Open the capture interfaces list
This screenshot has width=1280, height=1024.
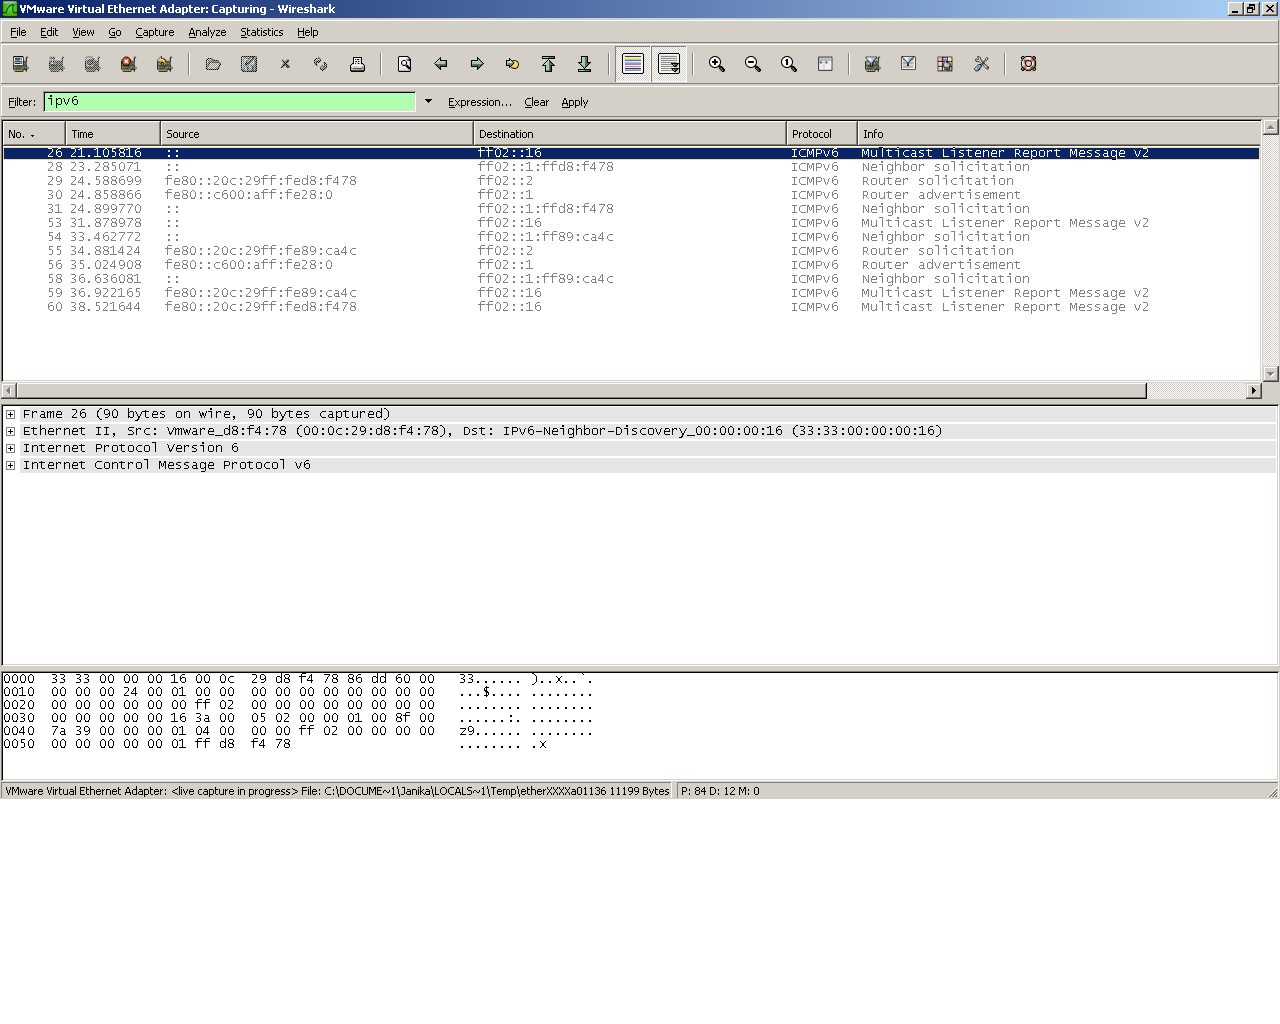tap(20, 64)
